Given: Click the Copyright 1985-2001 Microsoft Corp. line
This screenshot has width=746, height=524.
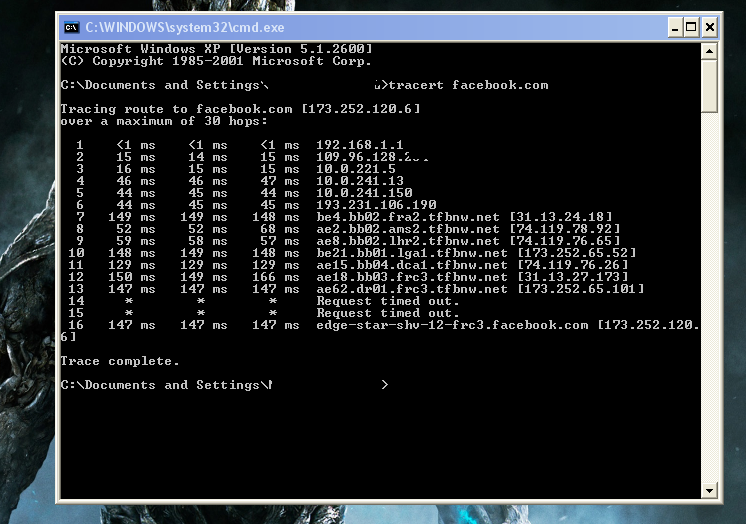Looking at the screenshot, I should pos(216,61).
